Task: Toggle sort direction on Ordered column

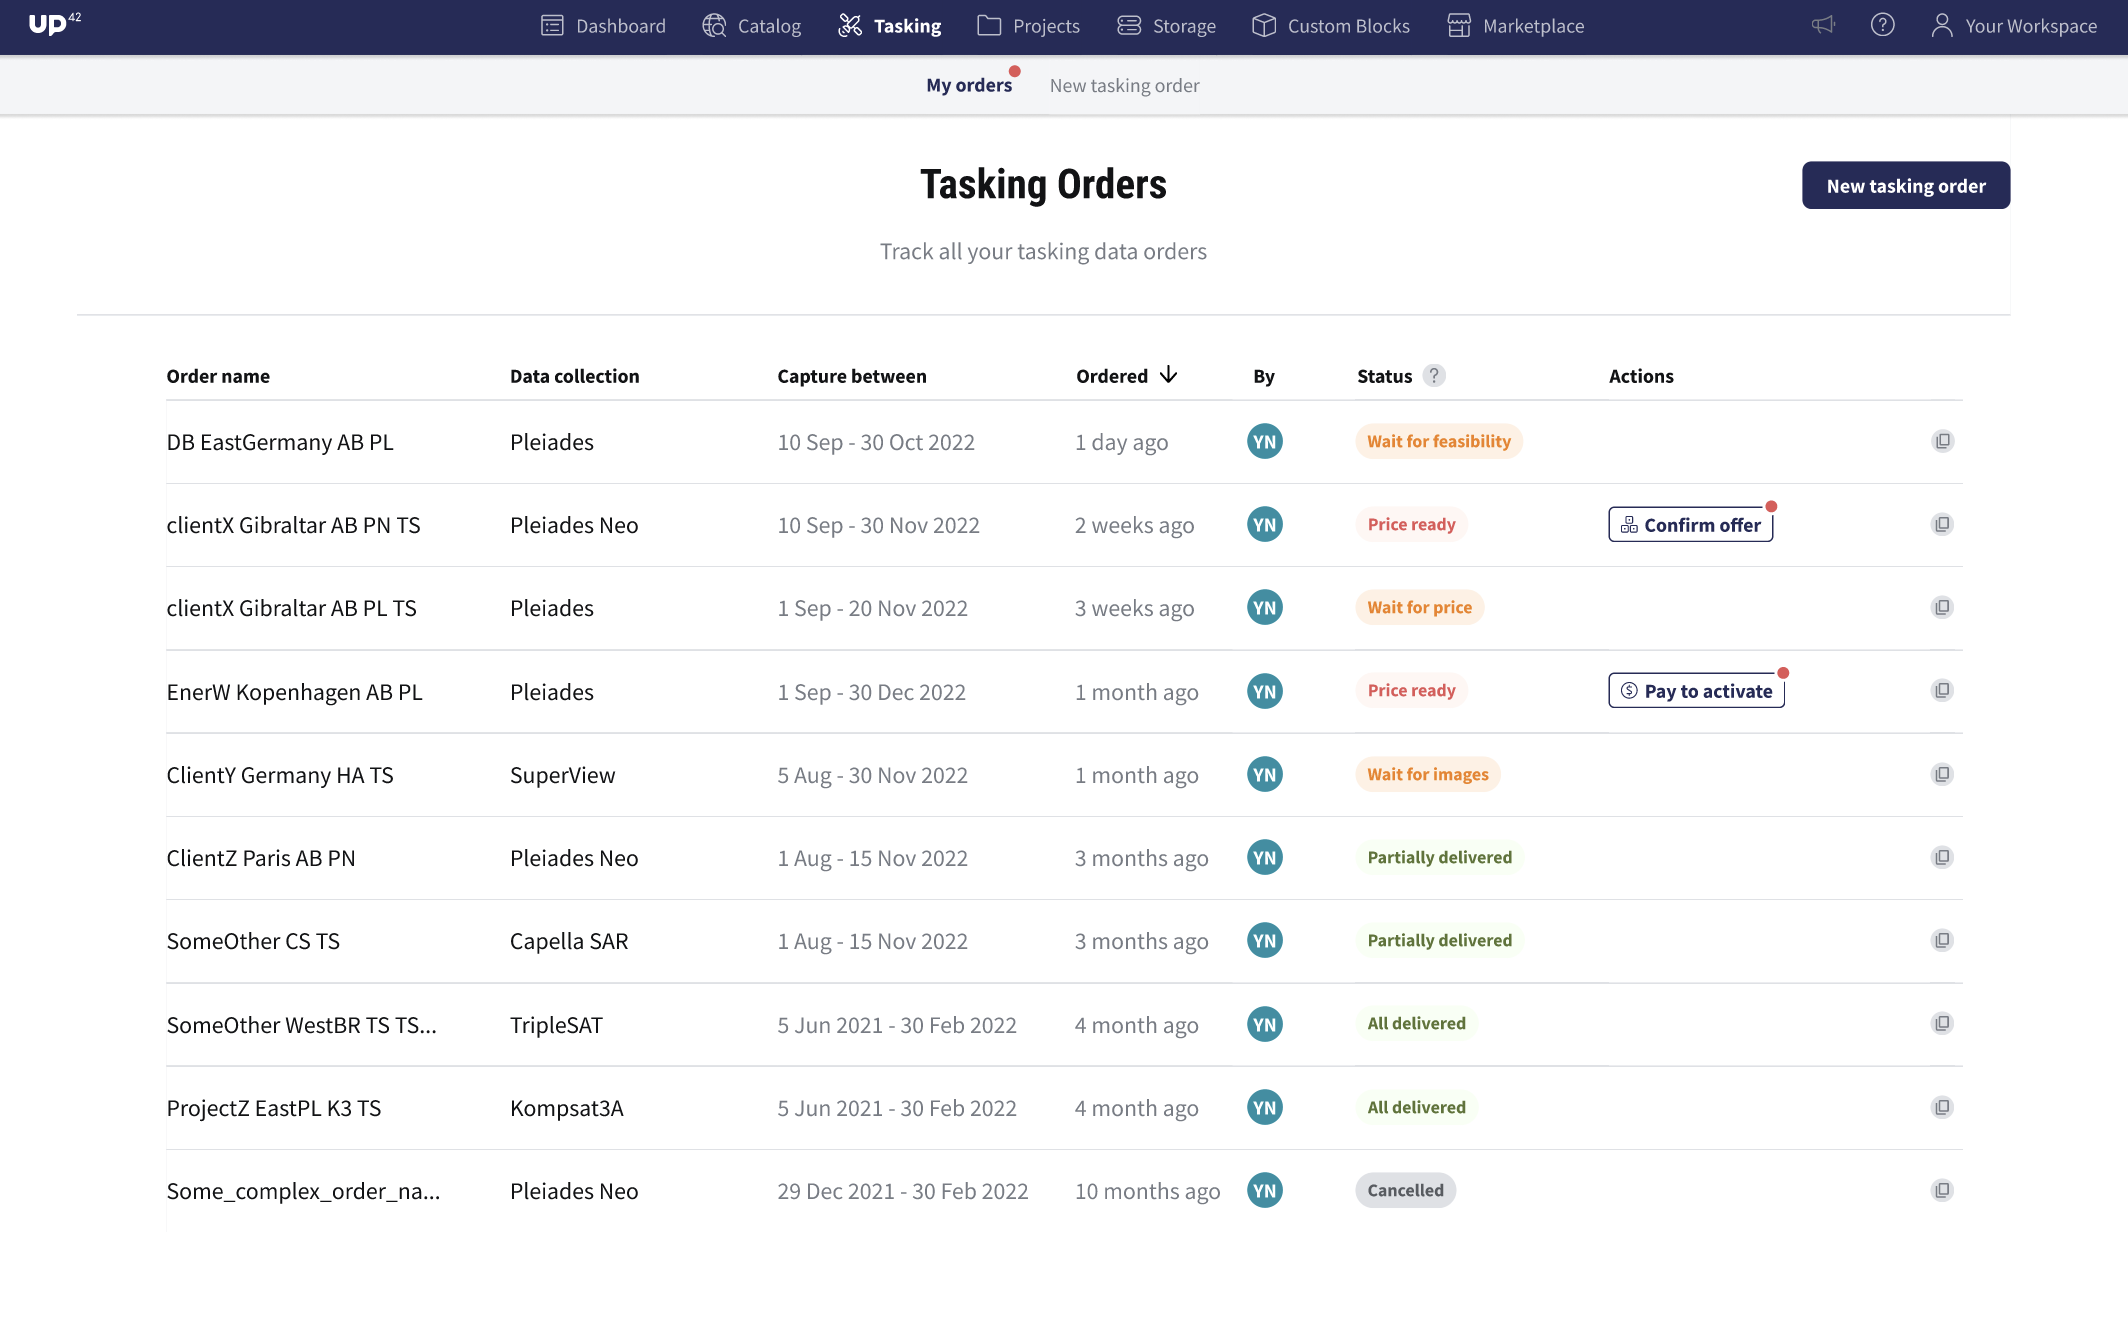Action: [x=1168, y=375]
